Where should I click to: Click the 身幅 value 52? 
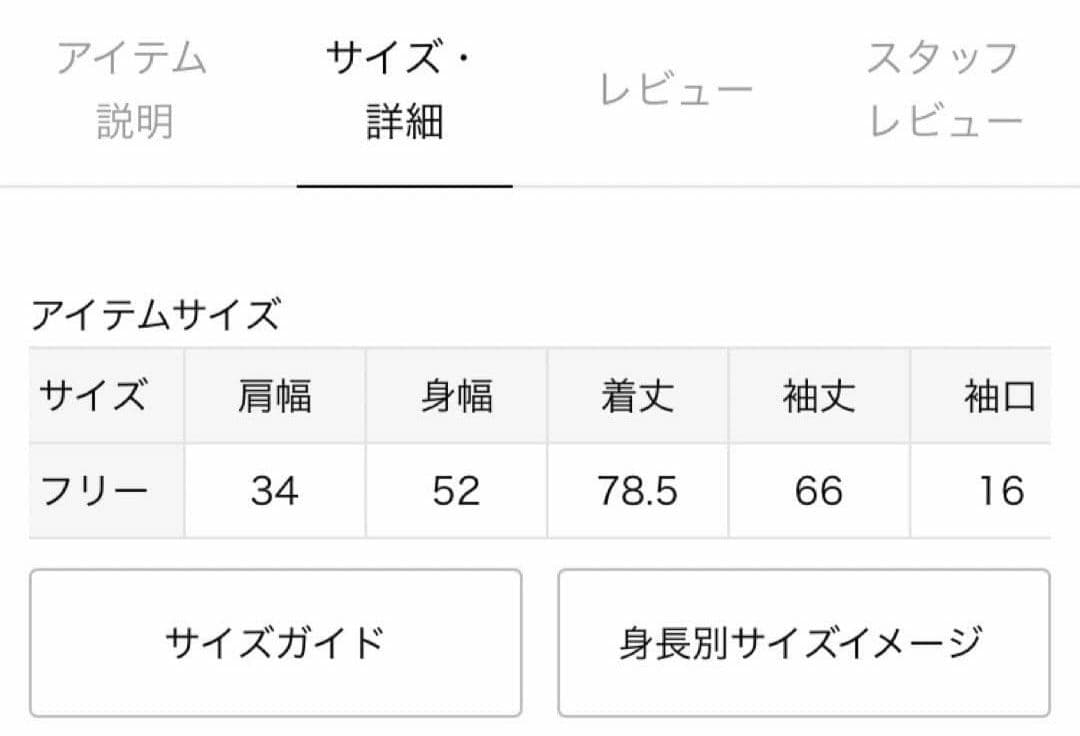[457, 491]
